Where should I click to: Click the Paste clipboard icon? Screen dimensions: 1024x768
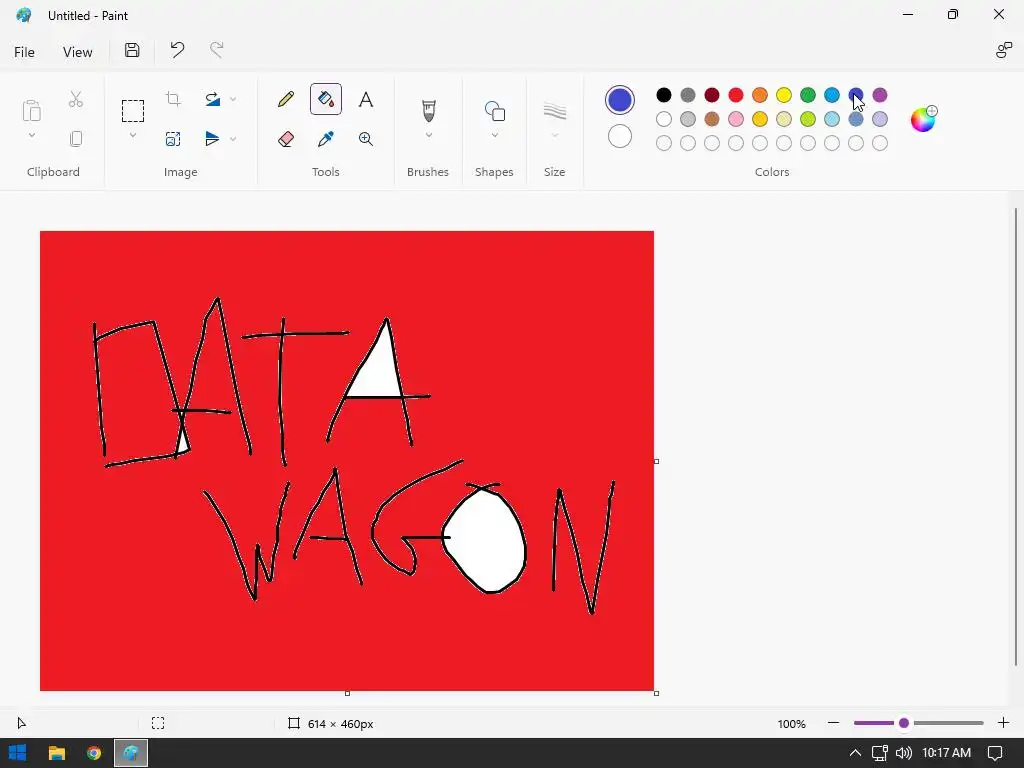[x=31, y=110]
